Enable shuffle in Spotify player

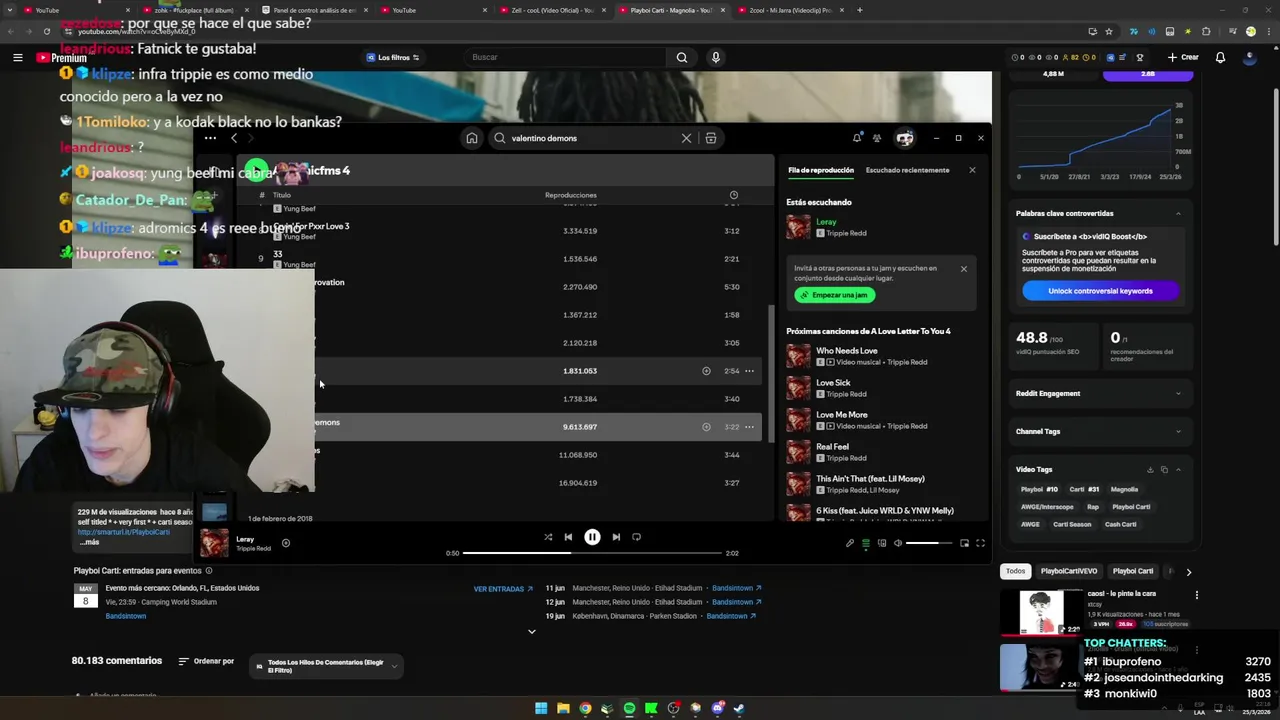pos(548,537)
